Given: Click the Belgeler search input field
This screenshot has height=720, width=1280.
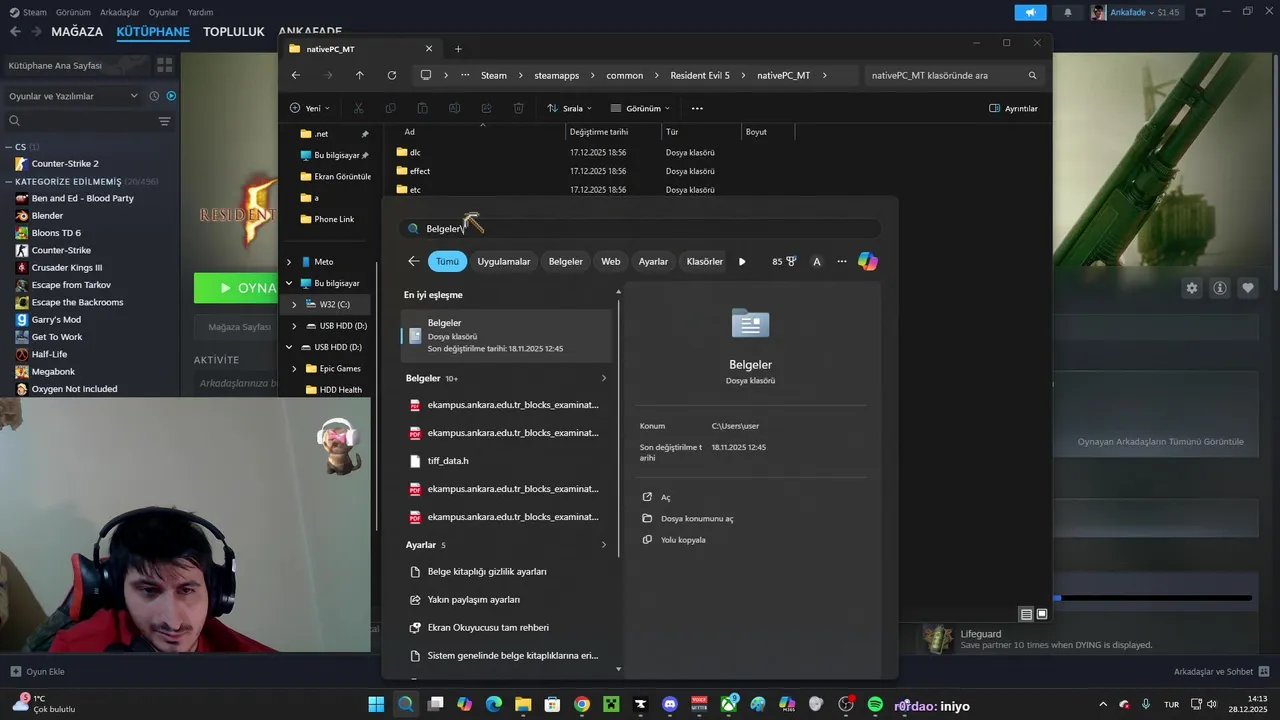Looking at the screenshot, I should point(640,228).
